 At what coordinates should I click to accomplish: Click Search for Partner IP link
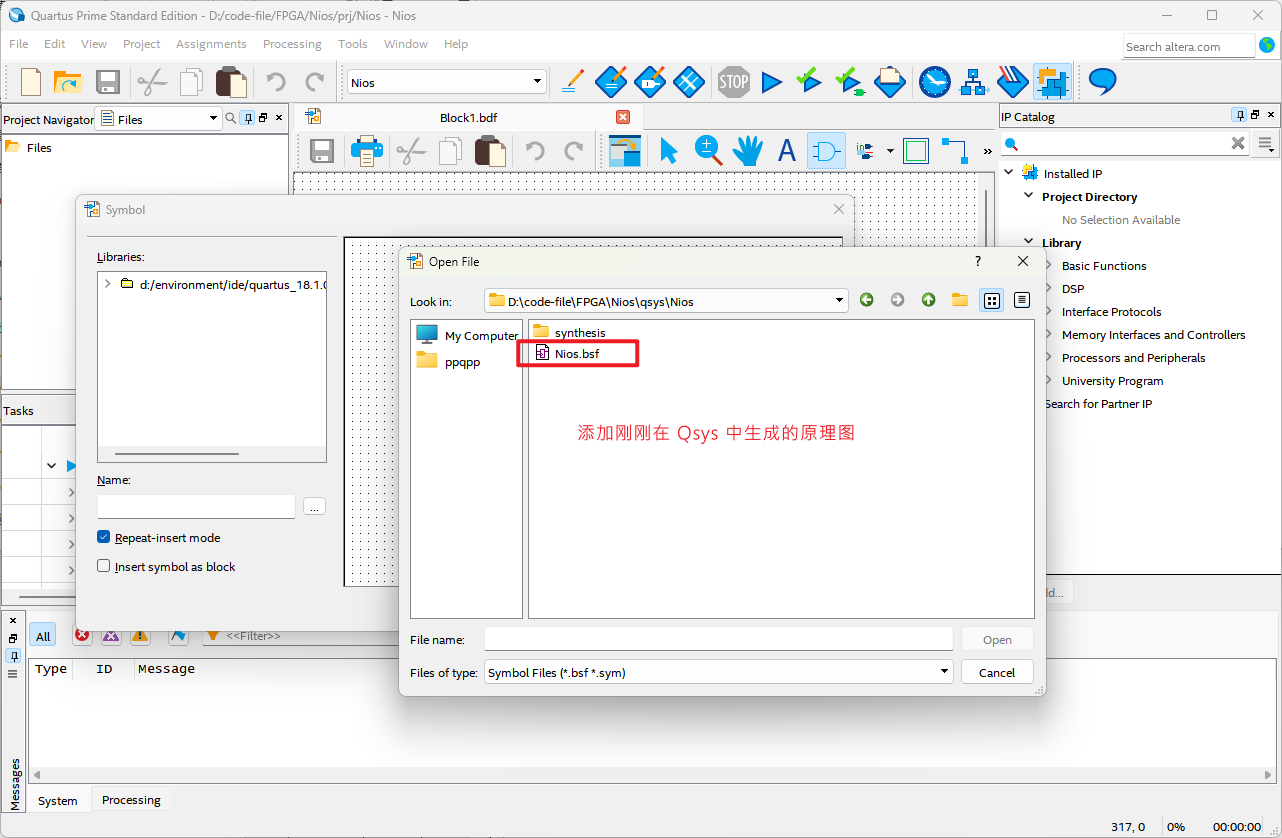tap(1098, 404)
